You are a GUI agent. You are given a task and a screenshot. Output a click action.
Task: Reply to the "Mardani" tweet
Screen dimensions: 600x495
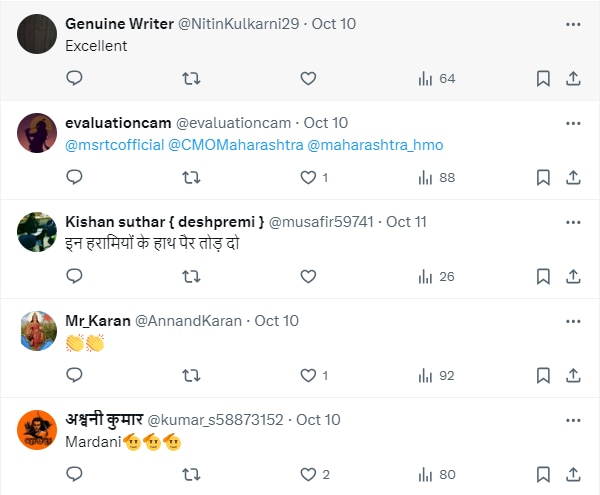tap(74, 474)
